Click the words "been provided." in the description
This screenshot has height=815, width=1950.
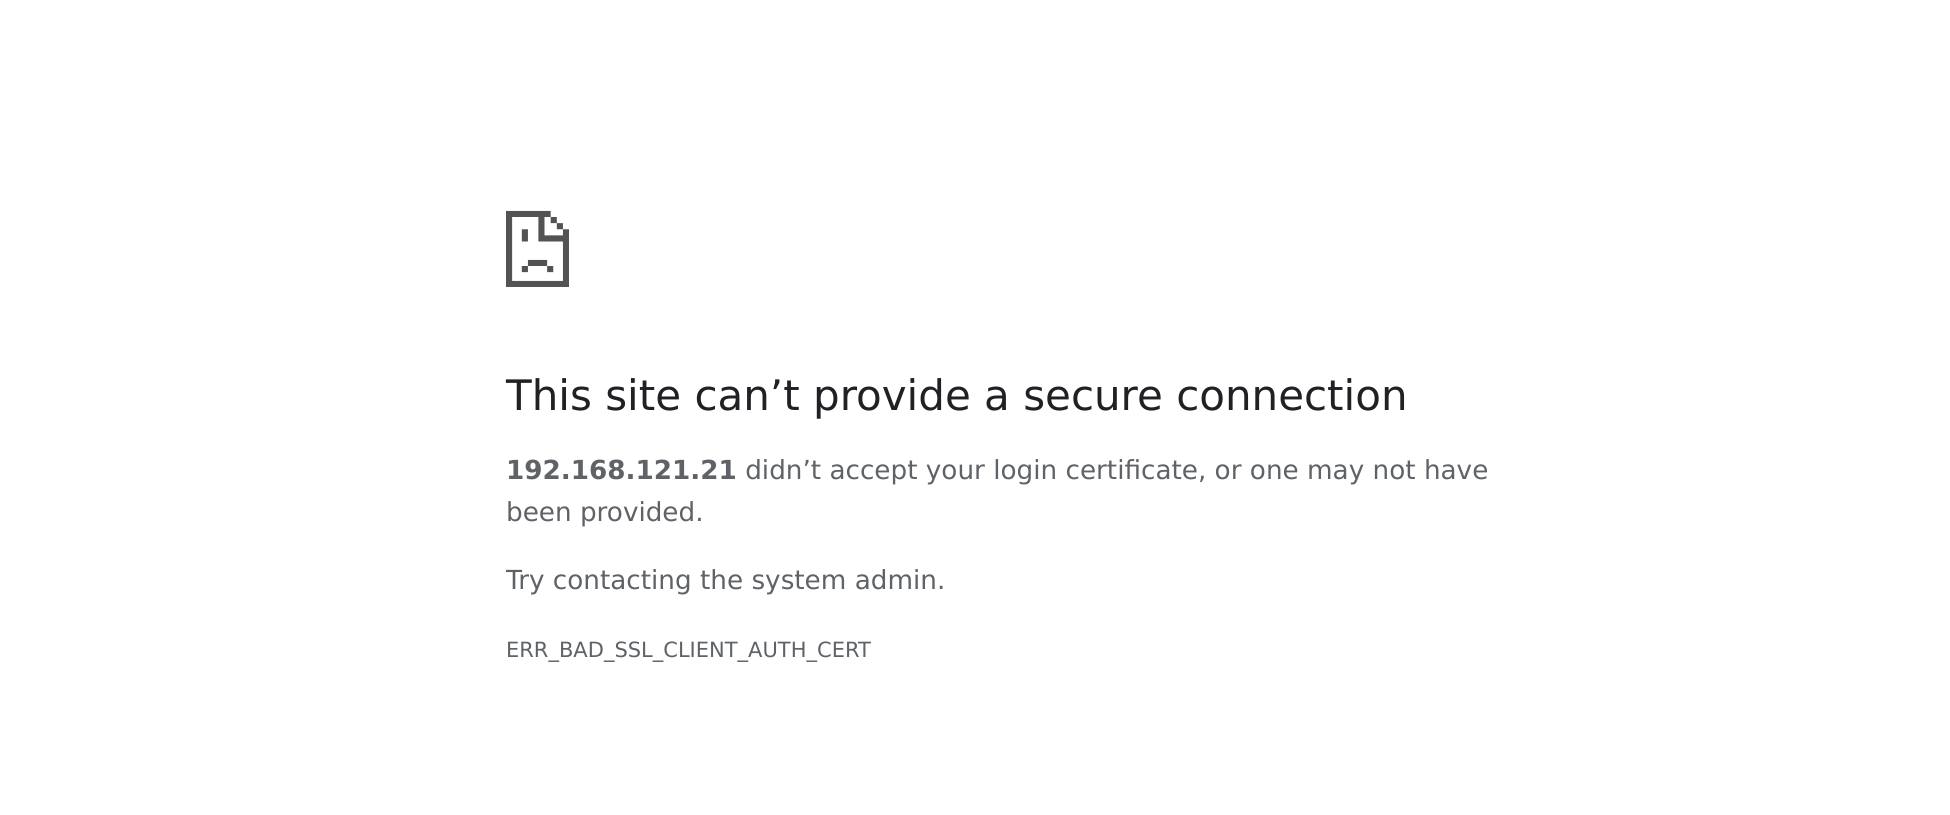604,512
